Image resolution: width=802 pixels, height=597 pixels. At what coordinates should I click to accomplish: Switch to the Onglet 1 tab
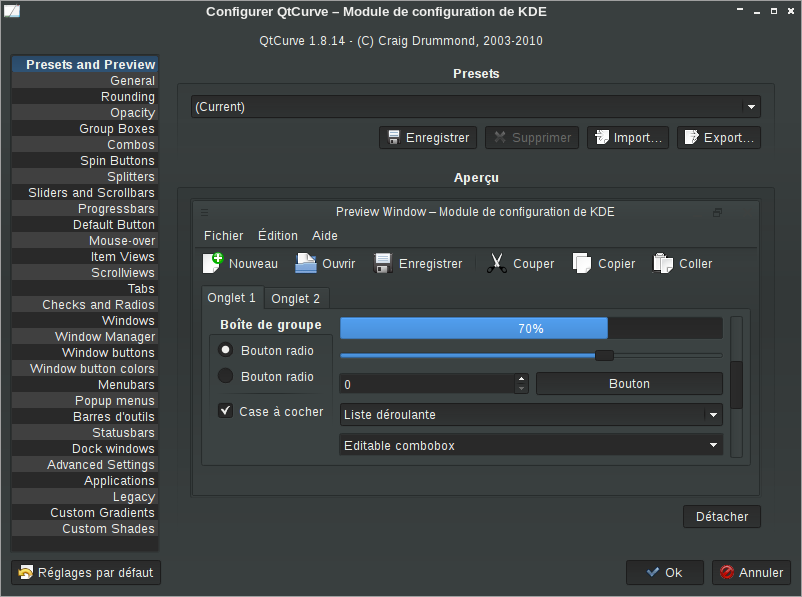coord(232,298)
